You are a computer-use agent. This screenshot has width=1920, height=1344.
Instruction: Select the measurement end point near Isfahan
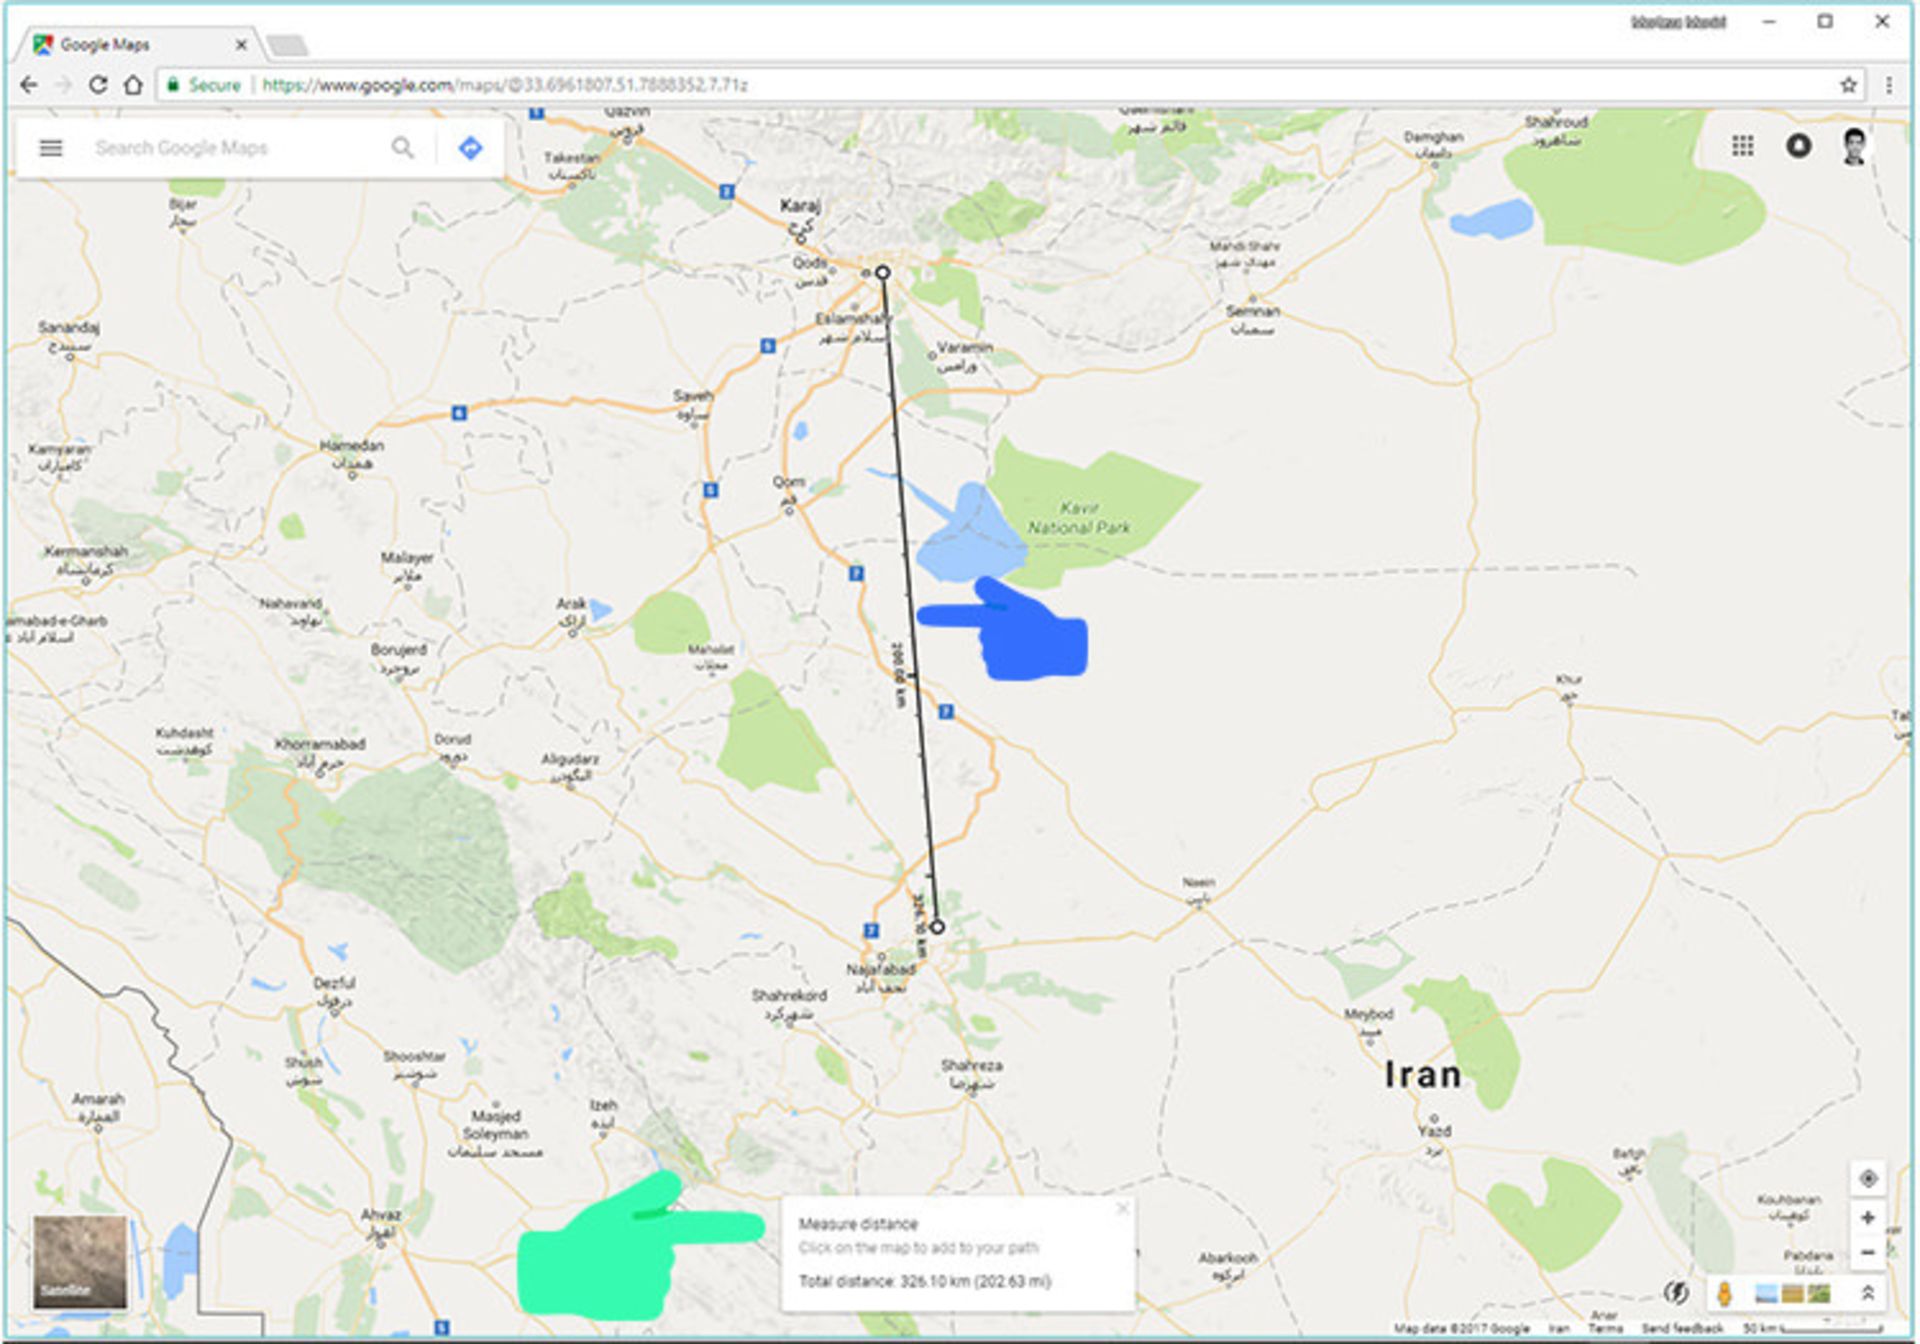937,927
